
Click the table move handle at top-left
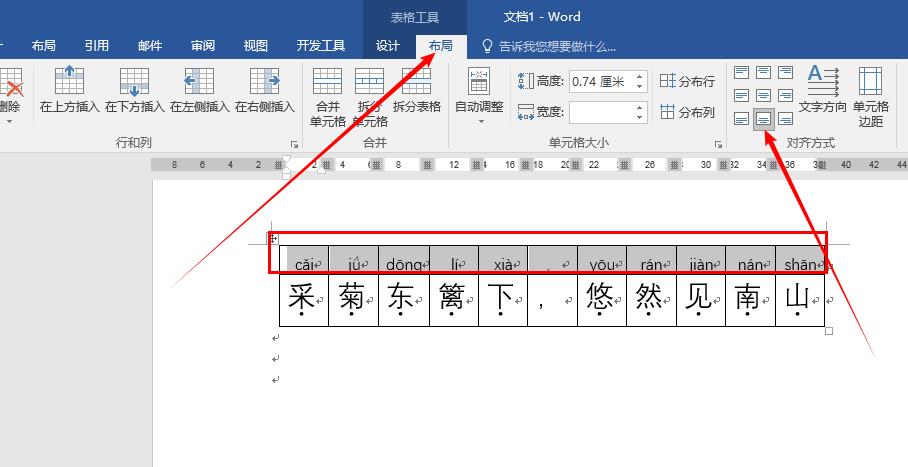point(273,238)
